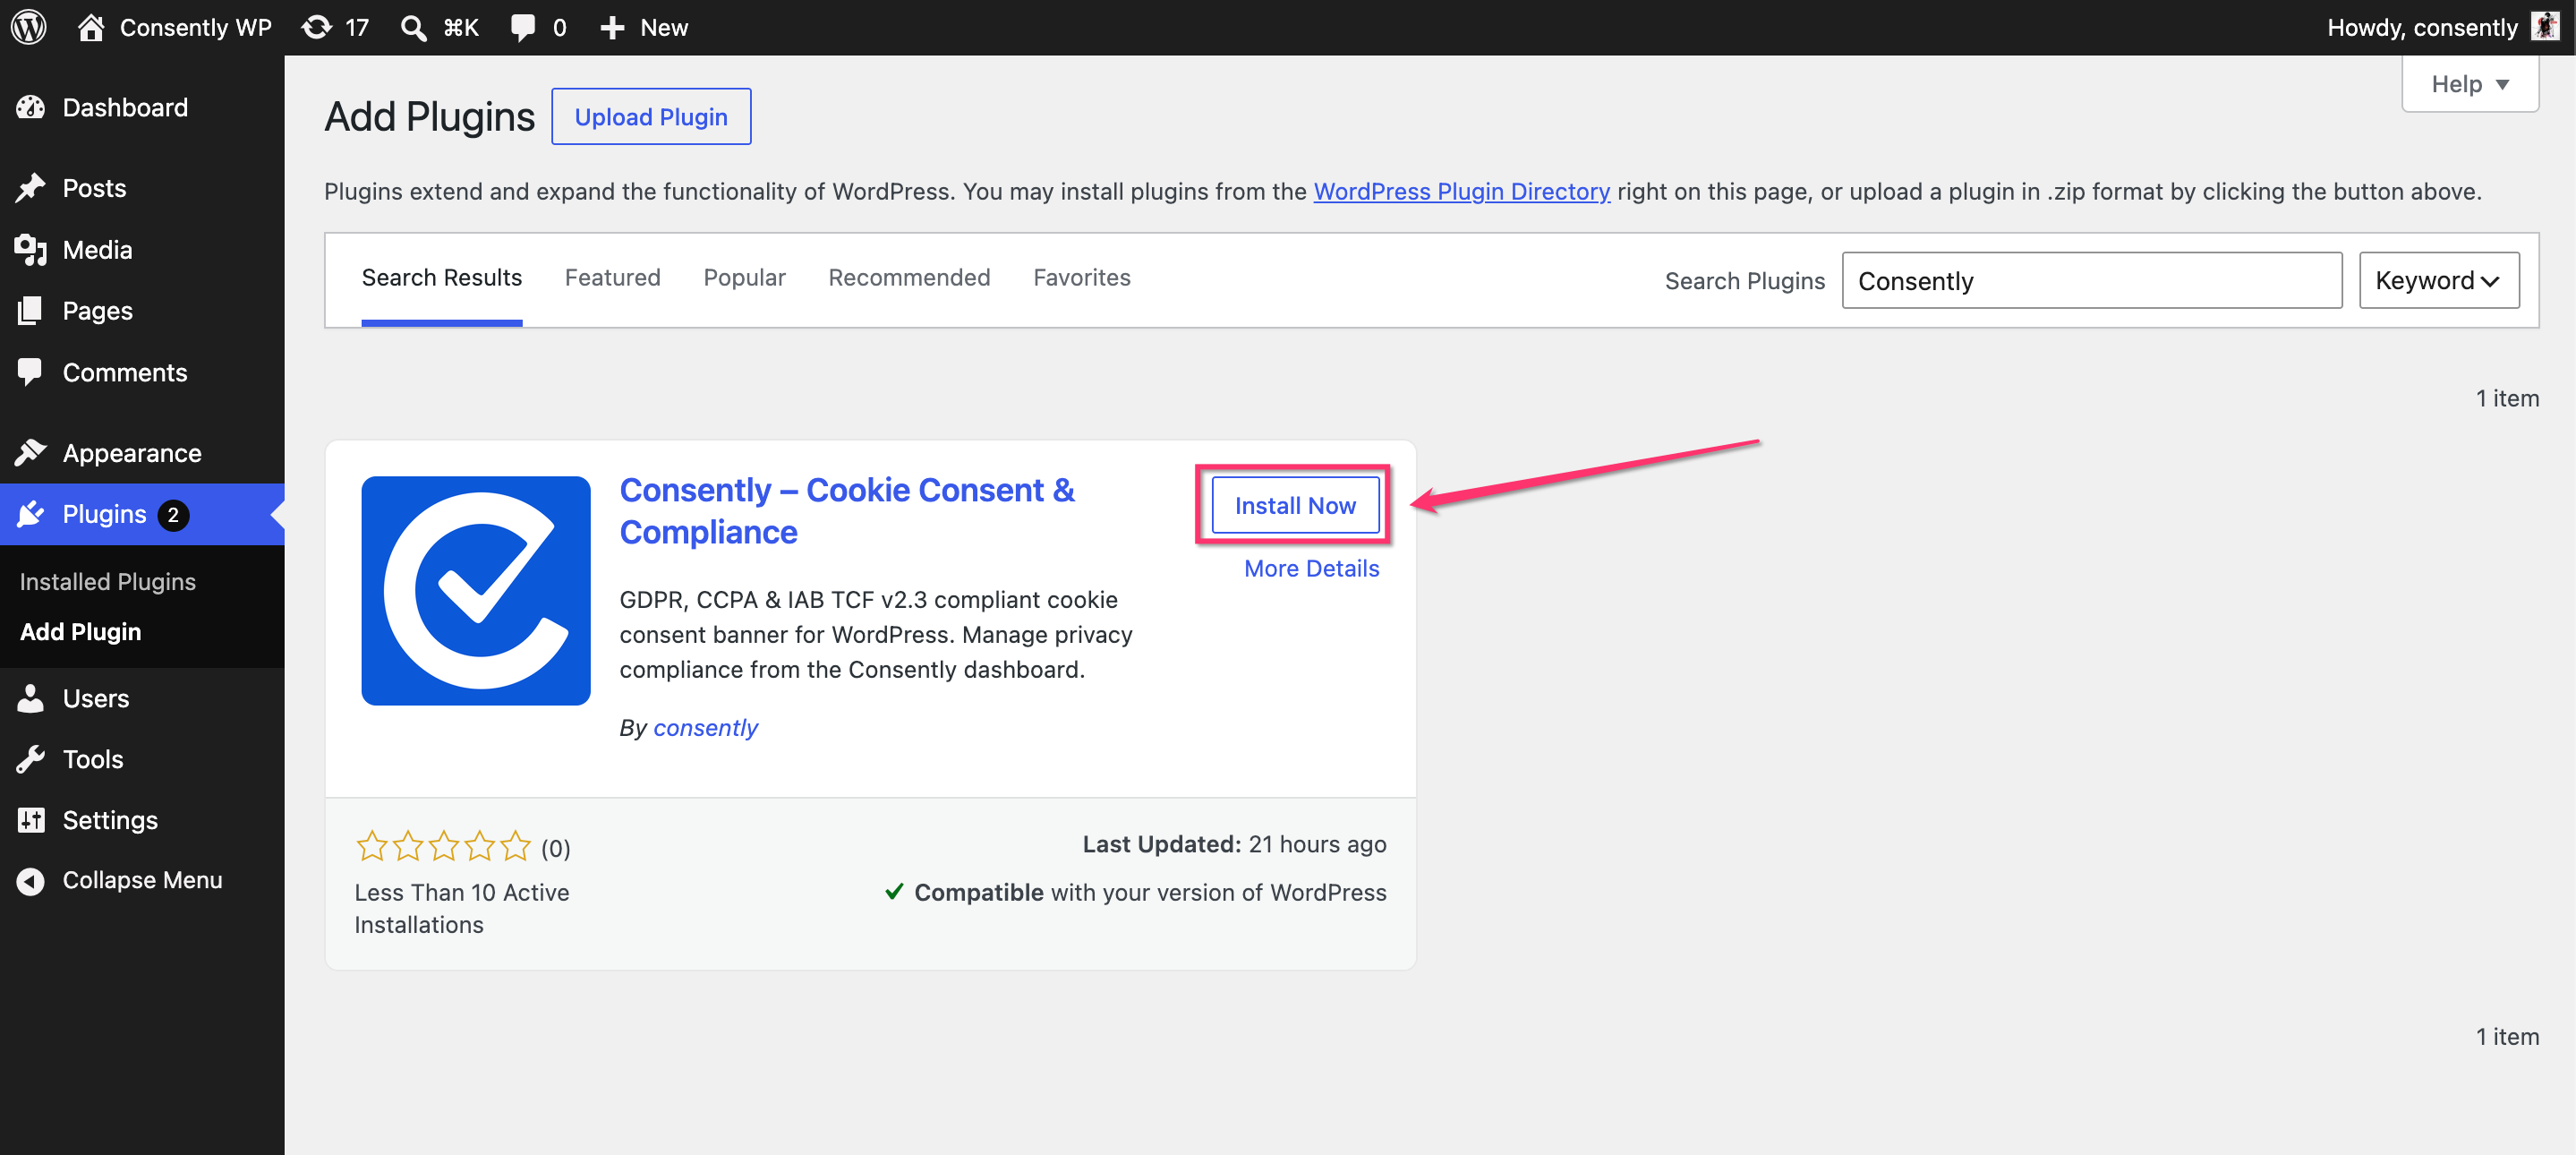2576x1155 pixels.
Task: Click the comments bubble icon in admin bar
Action: [522, 27]
